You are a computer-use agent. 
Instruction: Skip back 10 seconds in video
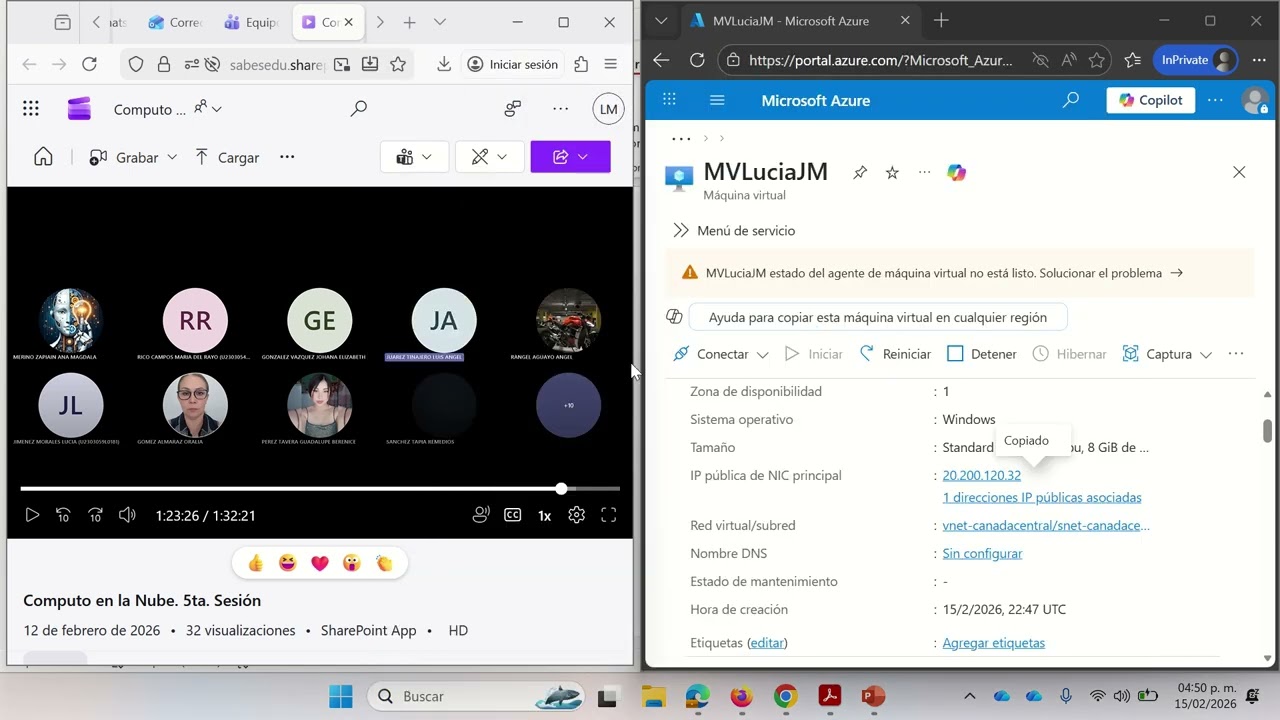63,515
